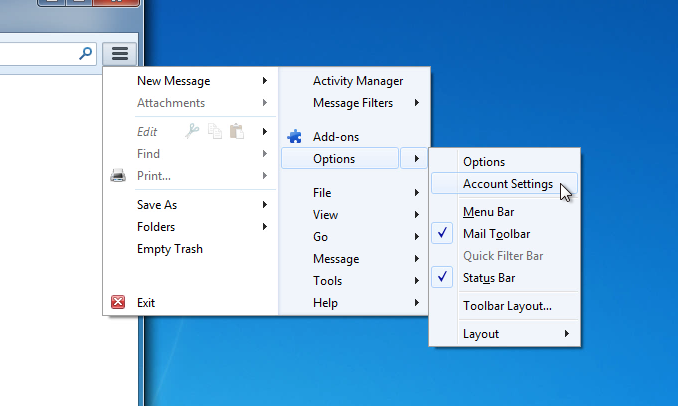Screen dimensions: 678x406
Task: Expand the Print submenu arrow
Action: point(265,176)
